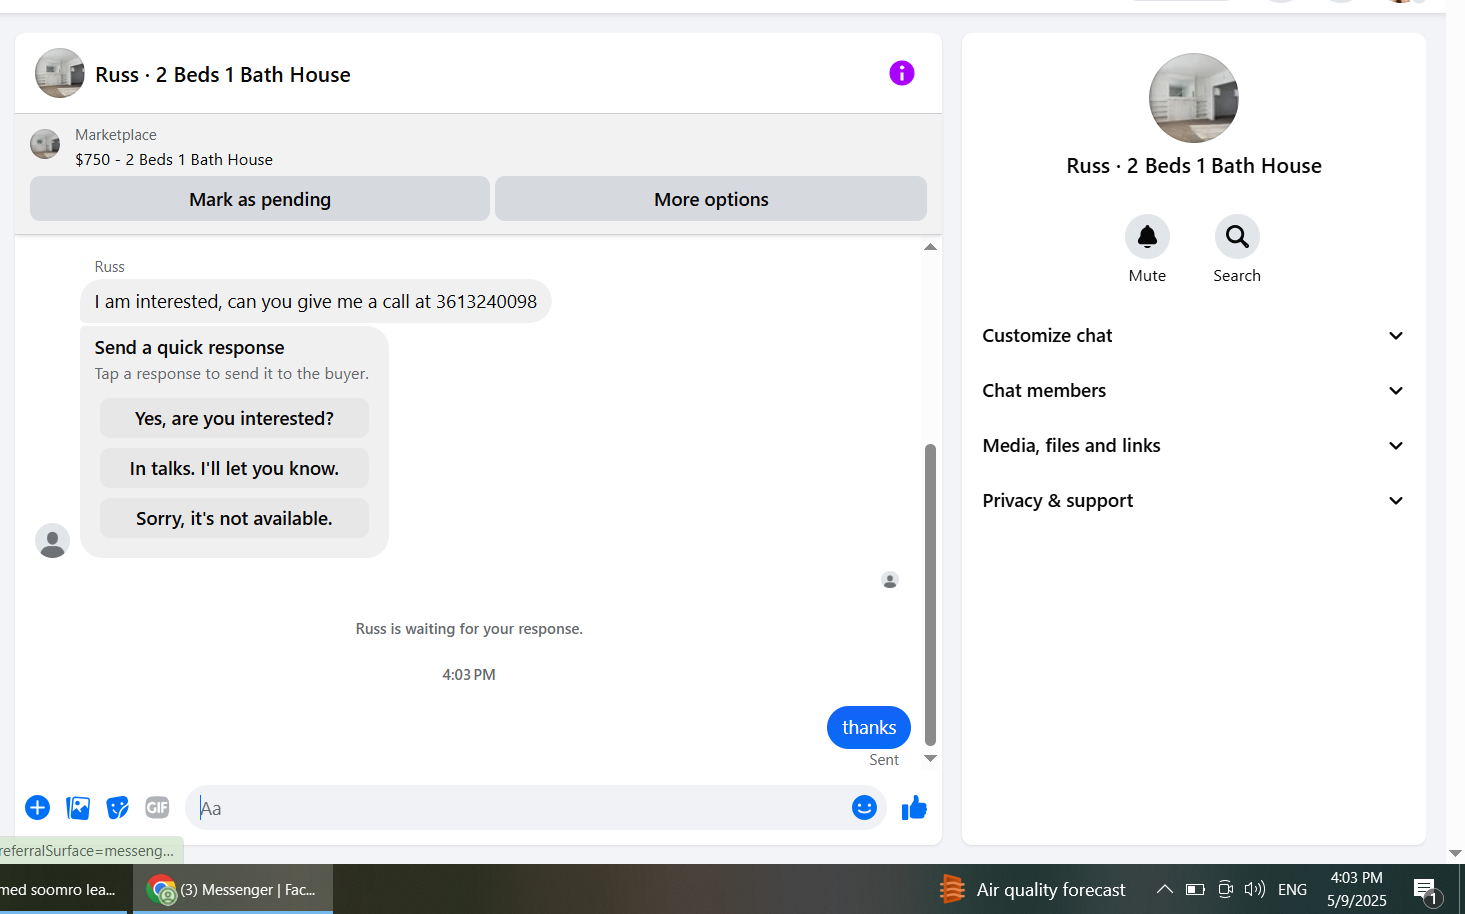Open large profile picture in sidebar

click(x=1194, y=98)
